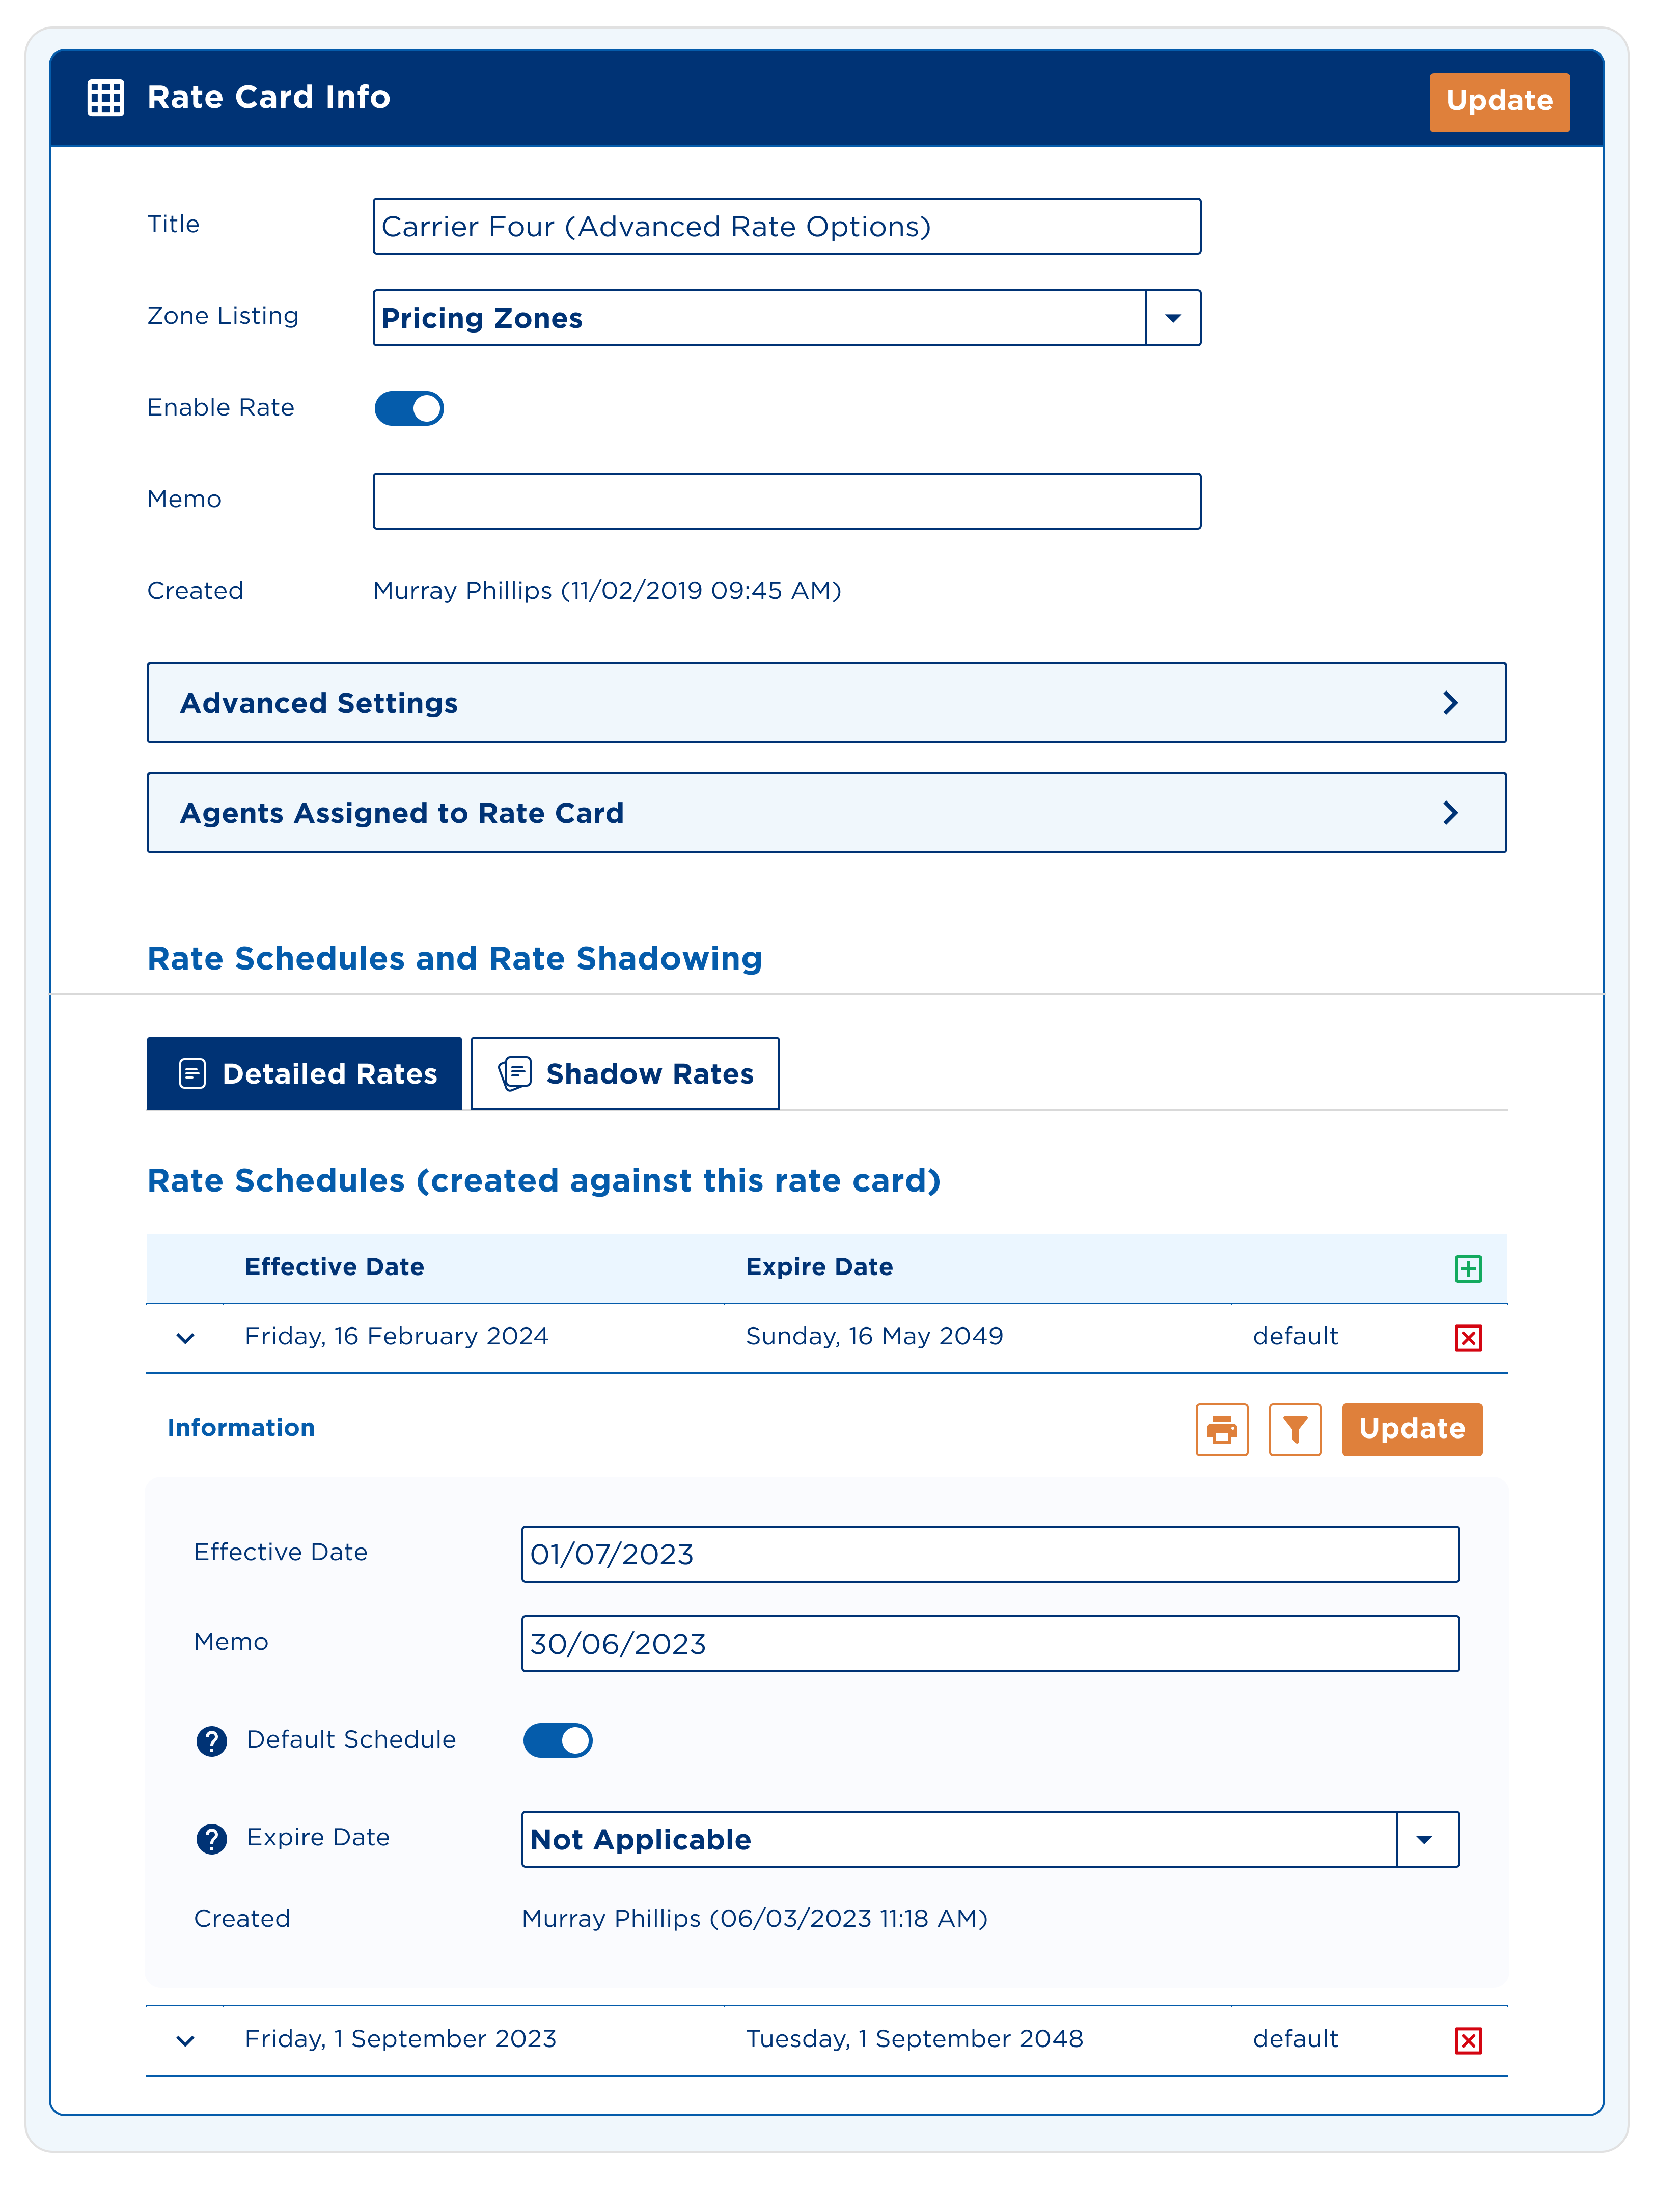Click the orange Update button near Information
Image resolution: width=1654 pixels, height=2212 pixels.
point(1411,1430)
